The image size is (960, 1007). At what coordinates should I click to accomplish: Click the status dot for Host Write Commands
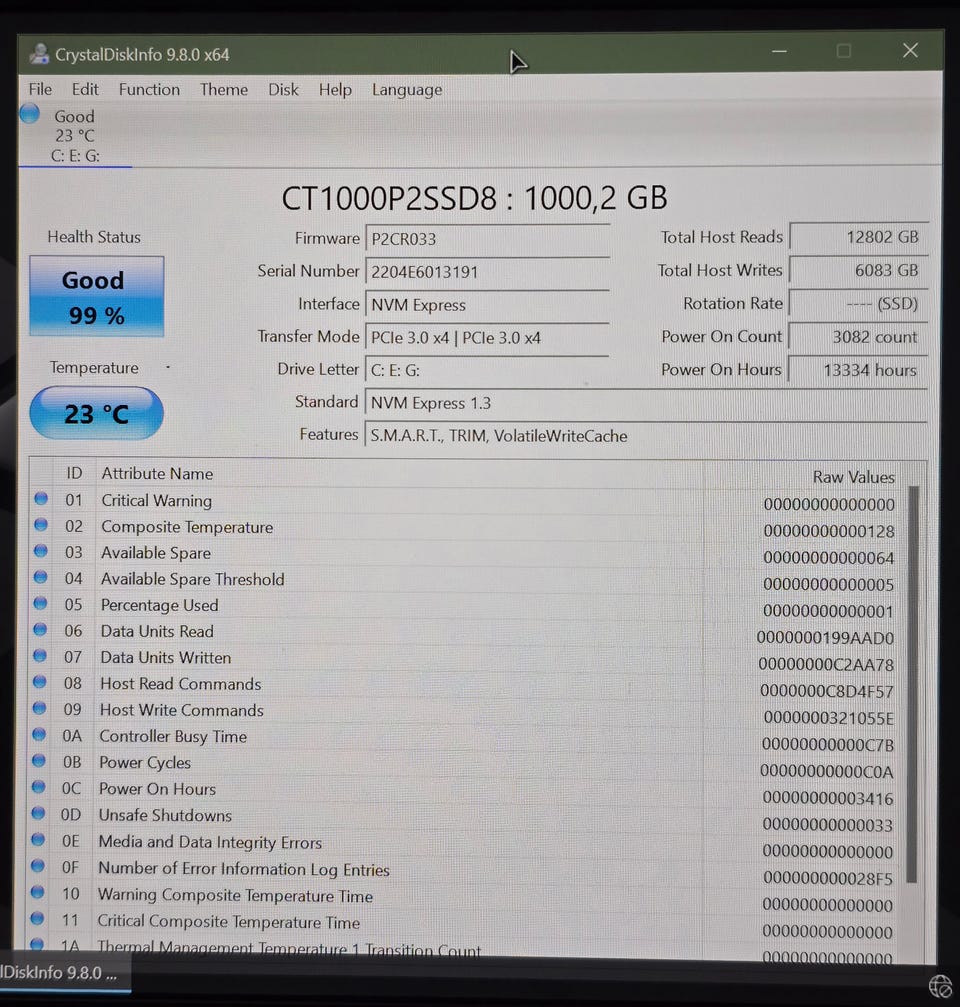point(39,708)
